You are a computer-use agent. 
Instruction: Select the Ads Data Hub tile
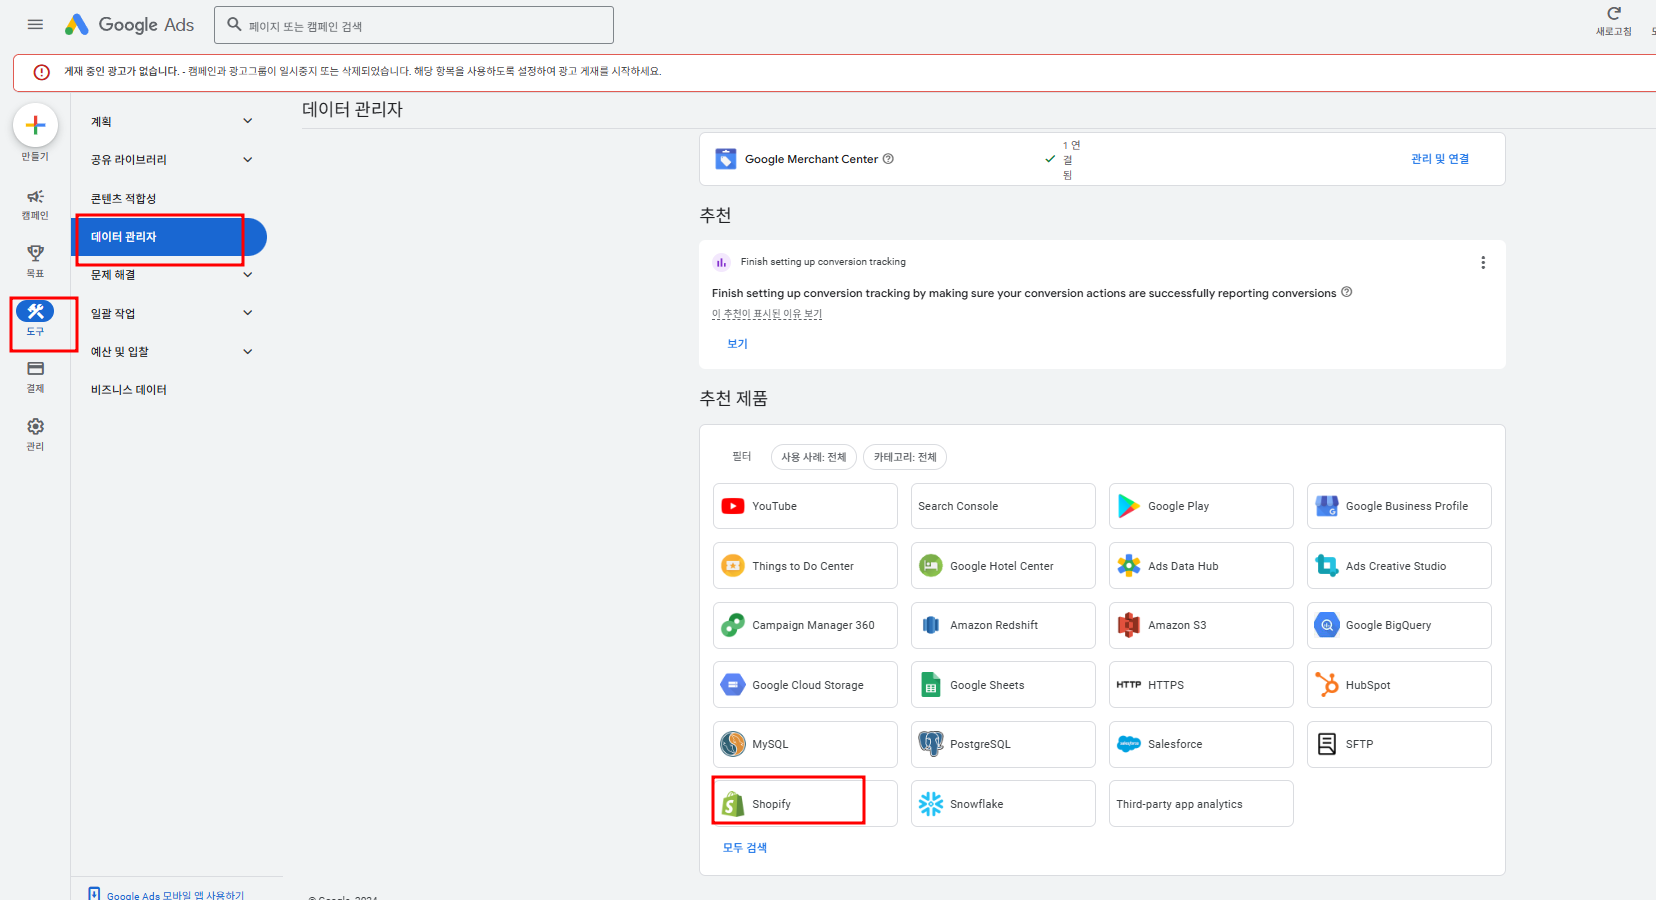point(1201,566)
